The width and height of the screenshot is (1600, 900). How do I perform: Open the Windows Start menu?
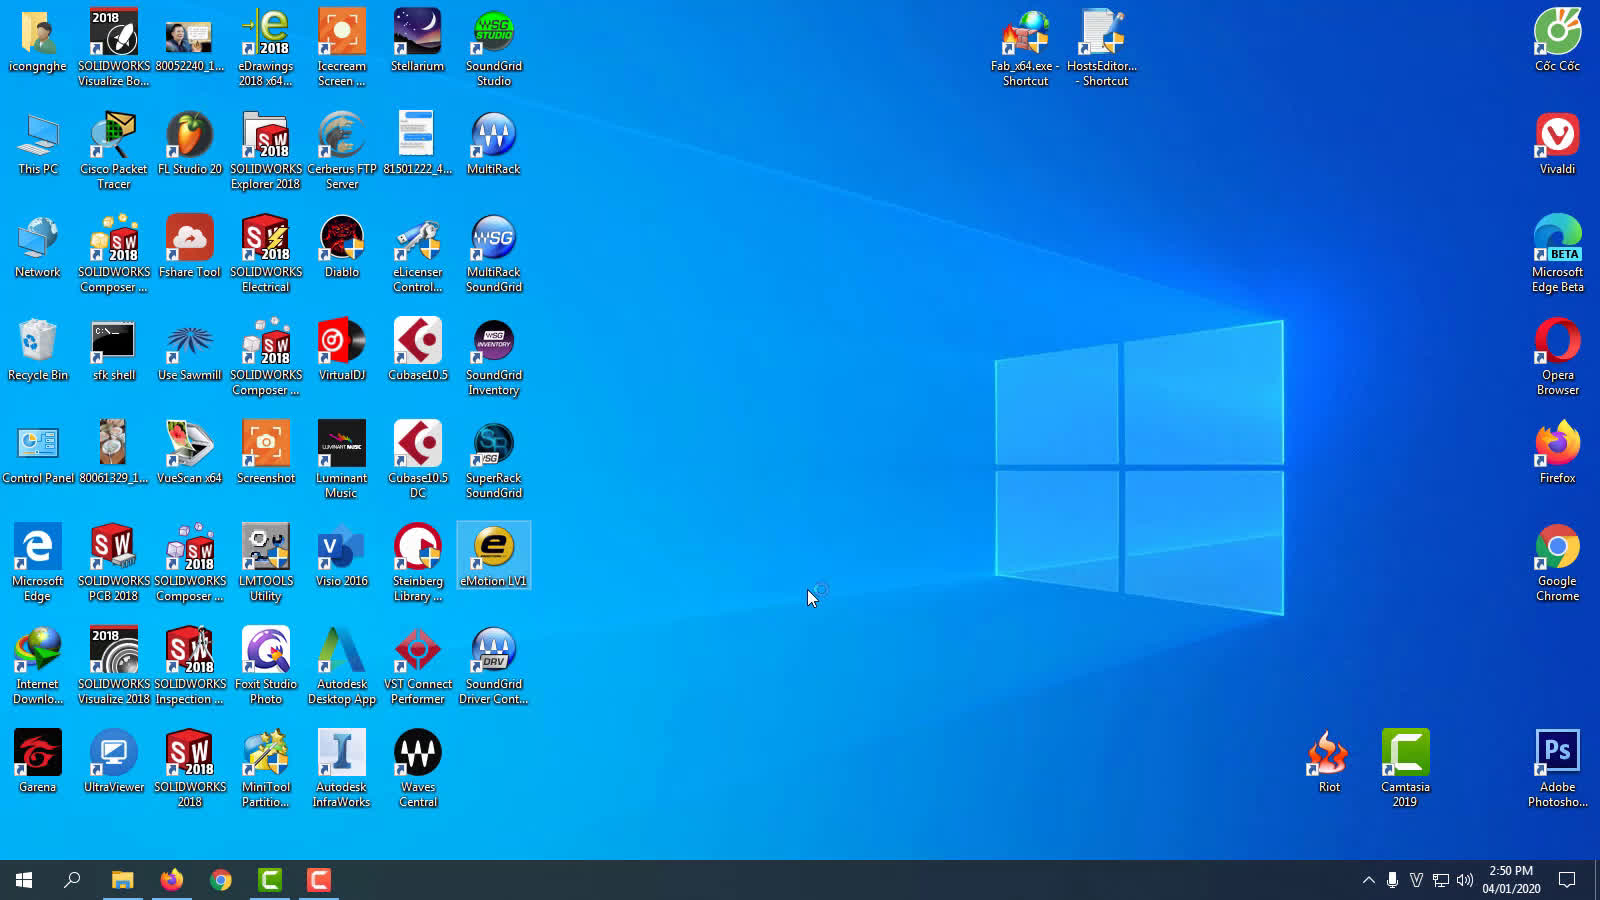(24, 880)
